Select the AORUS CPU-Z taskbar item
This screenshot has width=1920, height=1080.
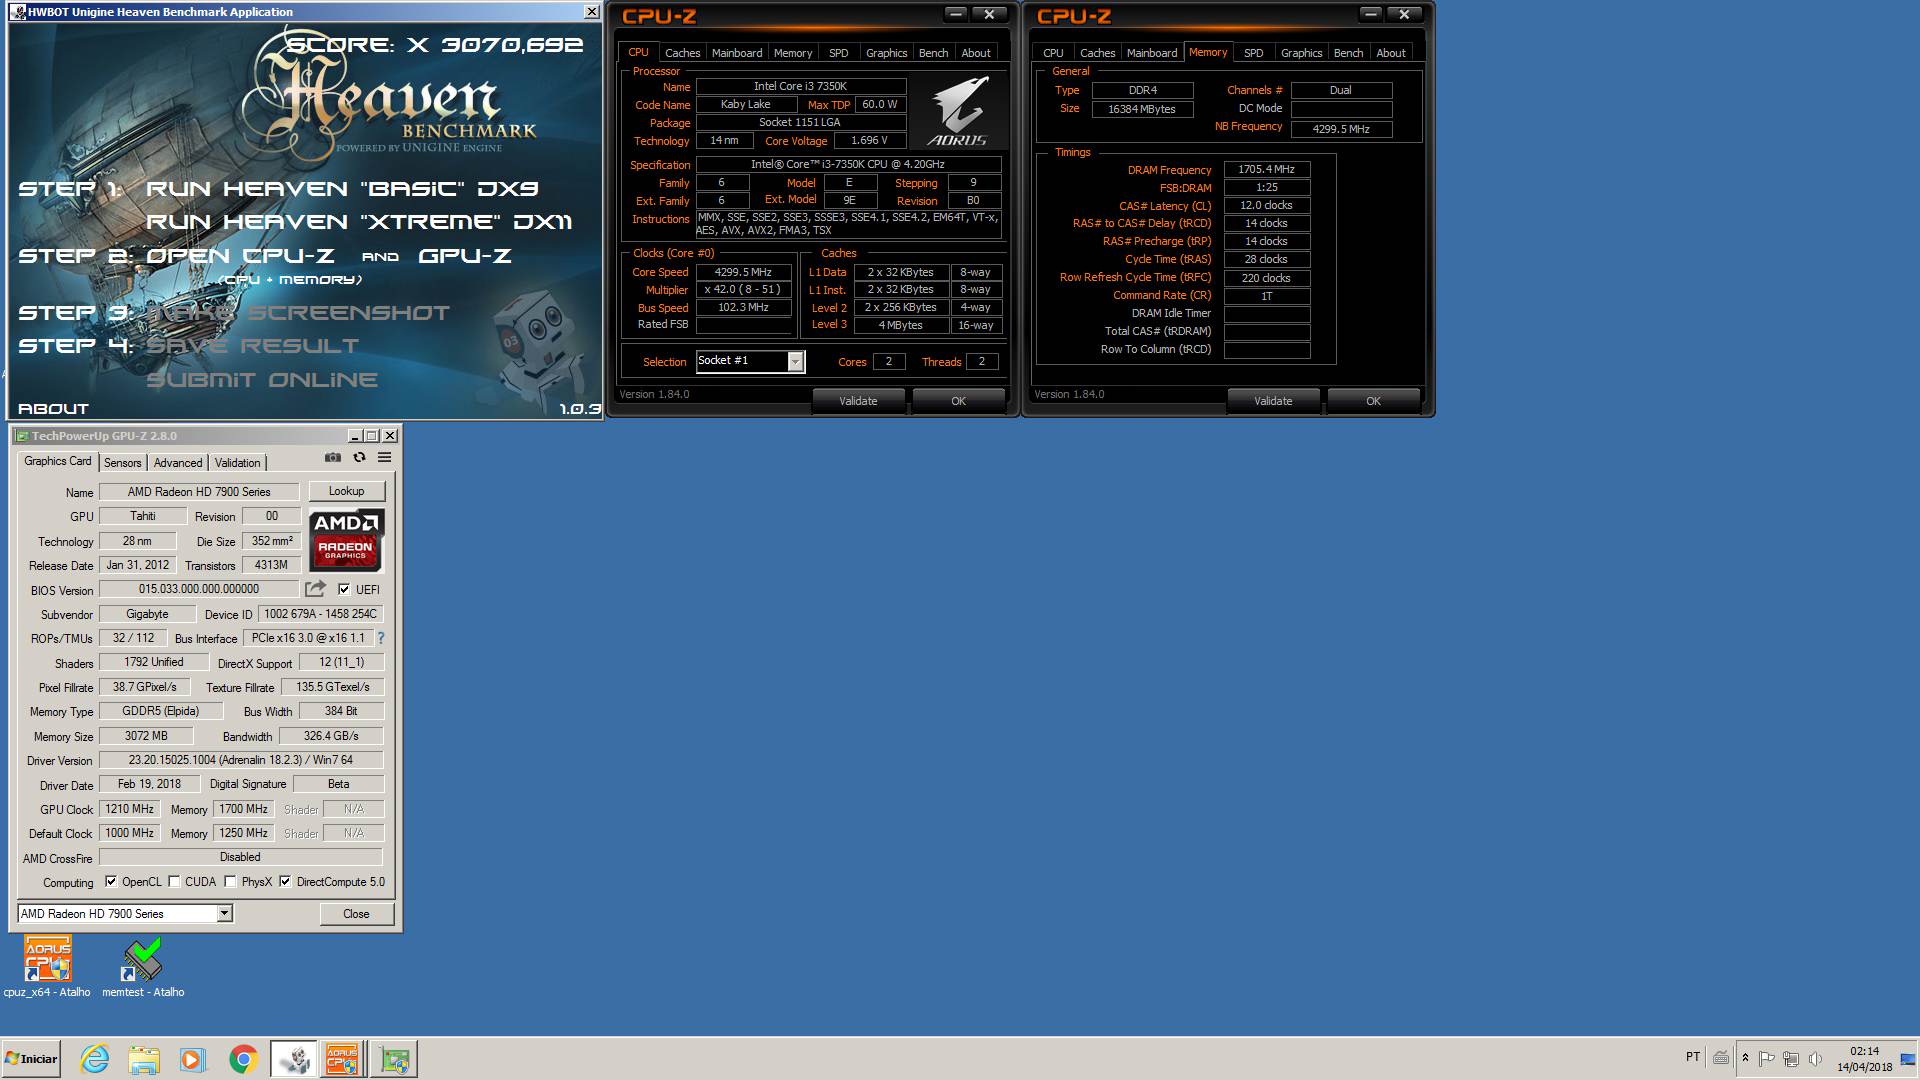(x=342, y=1059)
